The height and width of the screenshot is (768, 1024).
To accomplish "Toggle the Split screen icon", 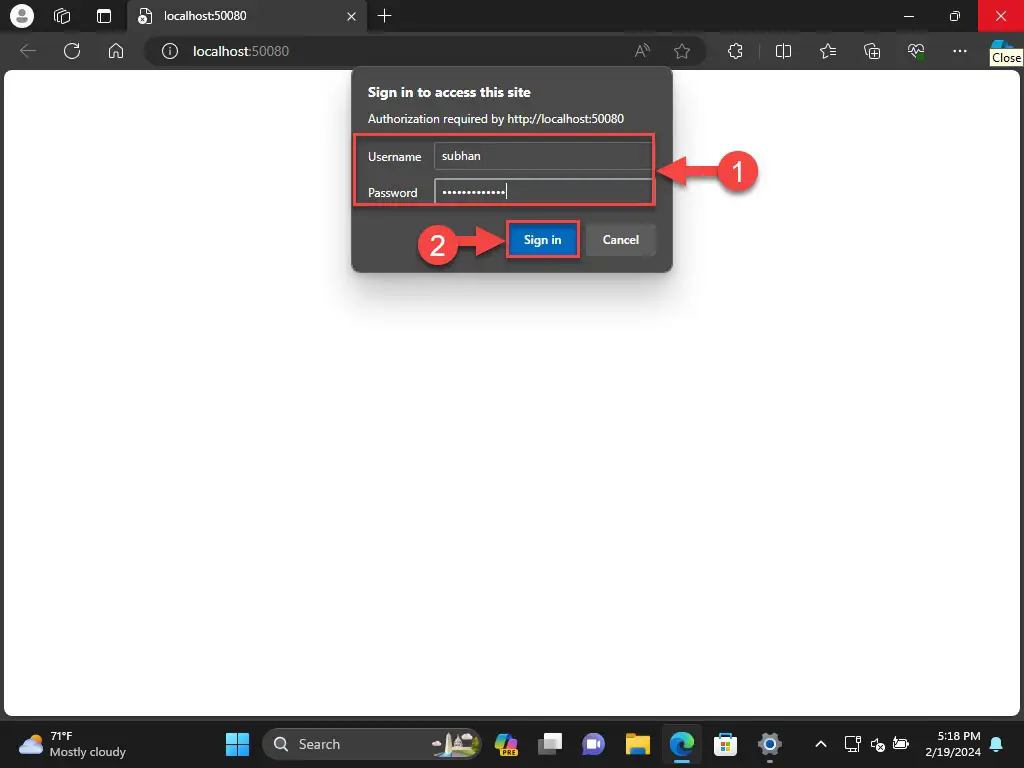I will pos(783,51).
